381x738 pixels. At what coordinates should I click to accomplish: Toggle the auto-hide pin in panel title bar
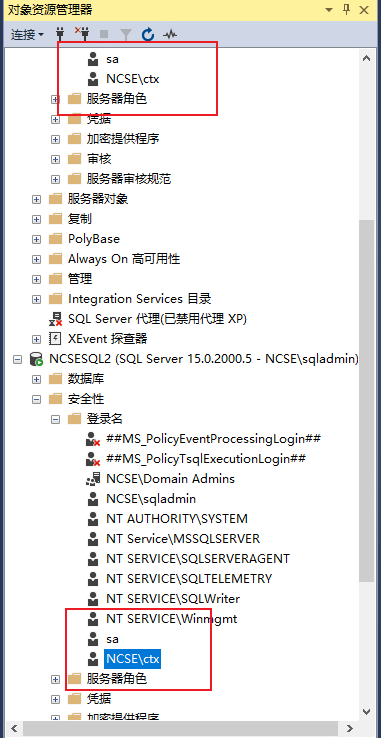click(x=347, y=9)
